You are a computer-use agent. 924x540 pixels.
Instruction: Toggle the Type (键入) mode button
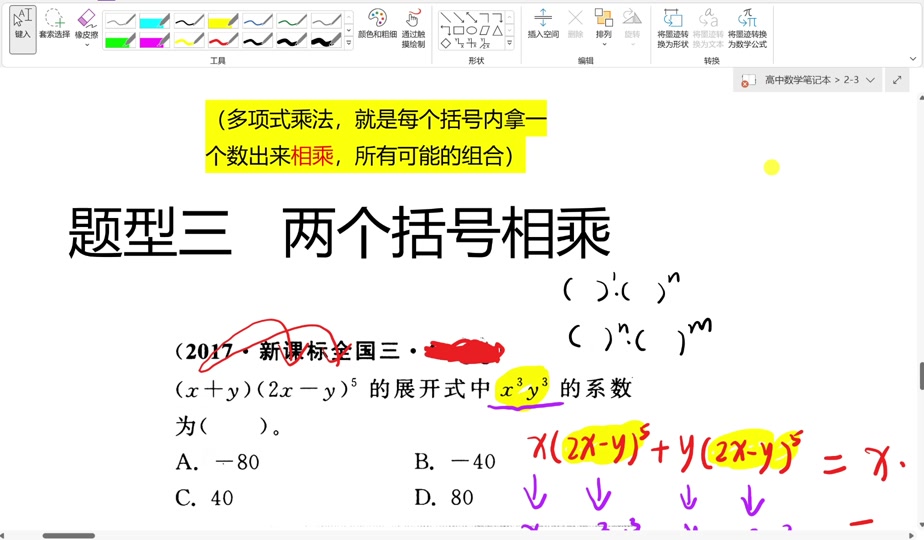23,29
